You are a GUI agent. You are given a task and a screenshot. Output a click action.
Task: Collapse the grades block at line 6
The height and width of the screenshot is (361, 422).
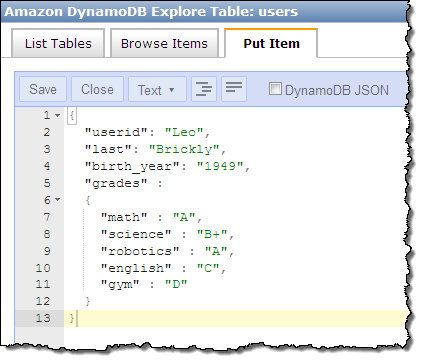pos(57,200)
